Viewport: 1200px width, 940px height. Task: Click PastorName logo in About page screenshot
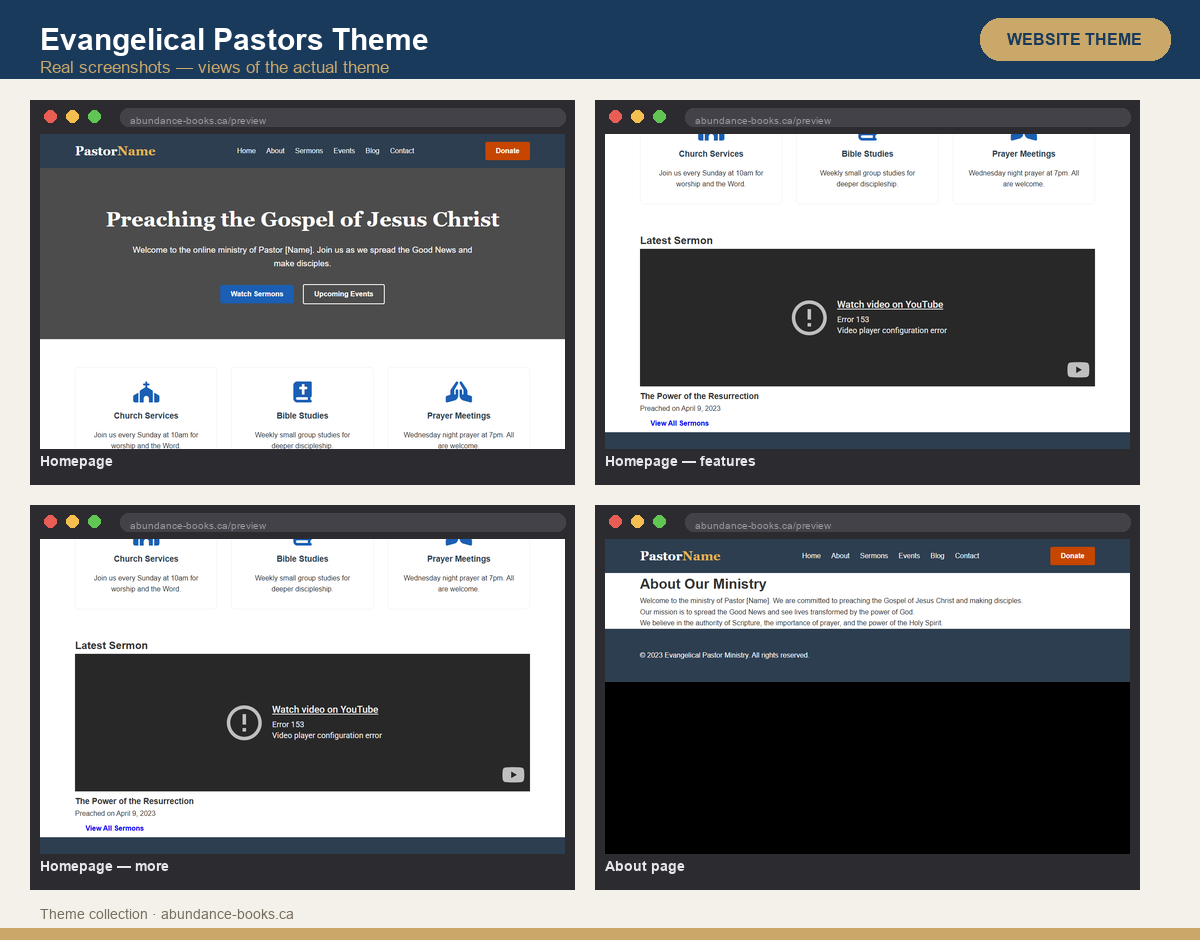[680, 556]
